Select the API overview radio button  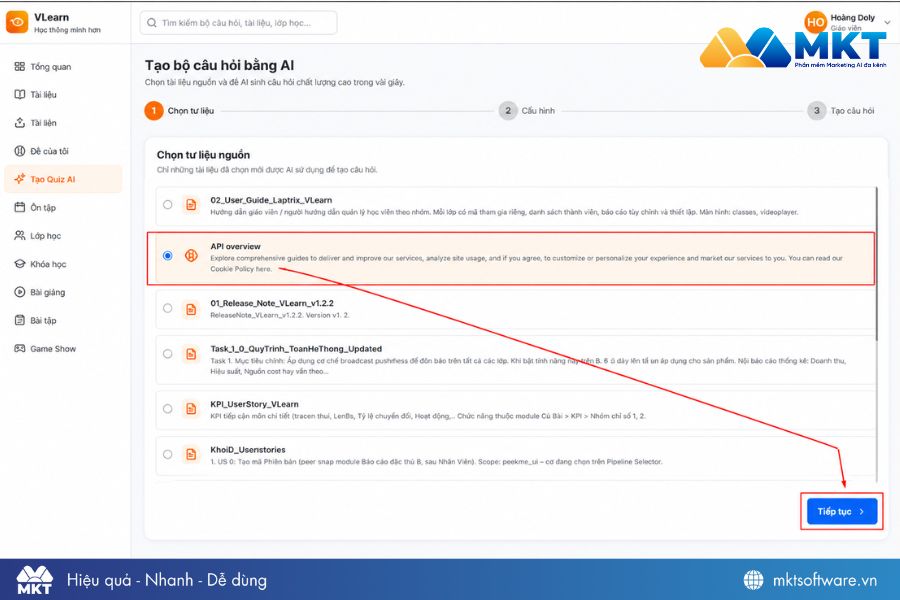click(x=168, y=256)
